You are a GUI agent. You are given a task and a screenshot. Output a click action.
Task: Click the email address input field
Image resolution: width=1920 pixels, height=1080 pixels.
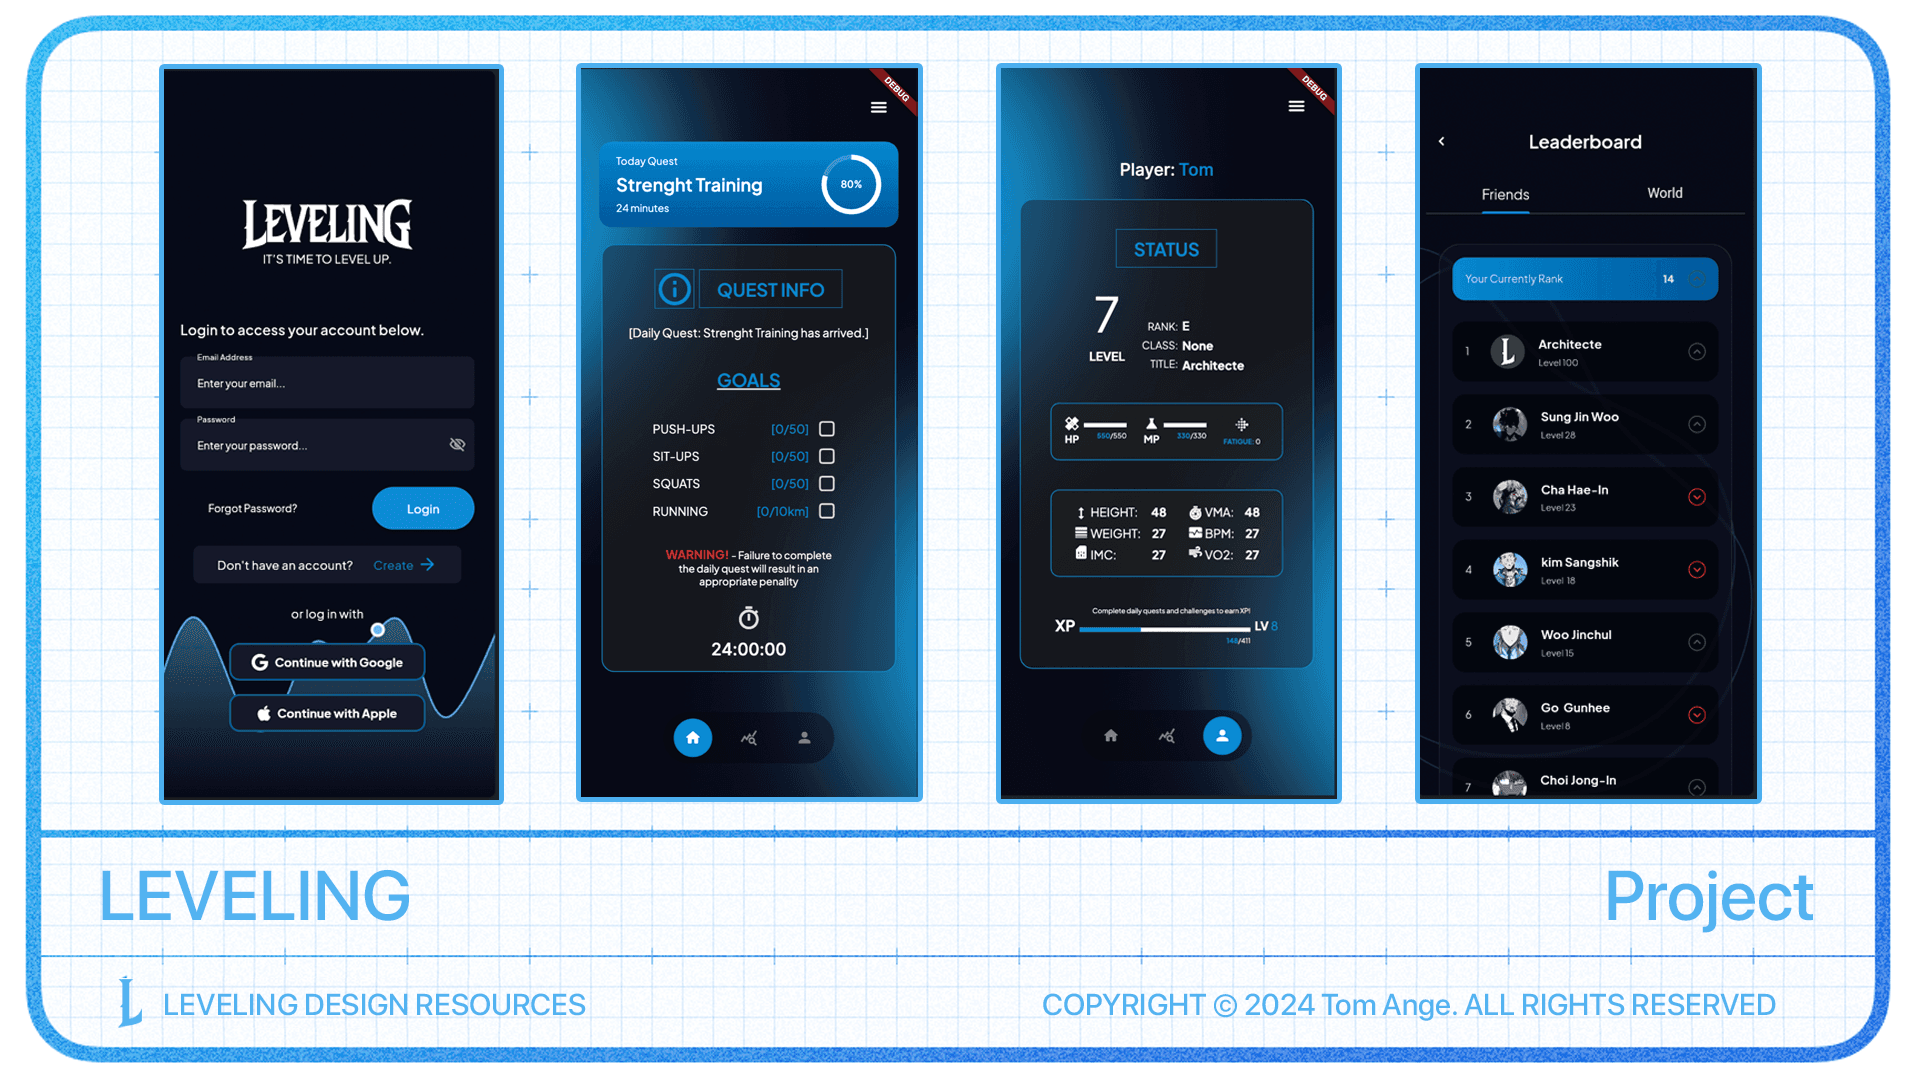tap(326, 382)
